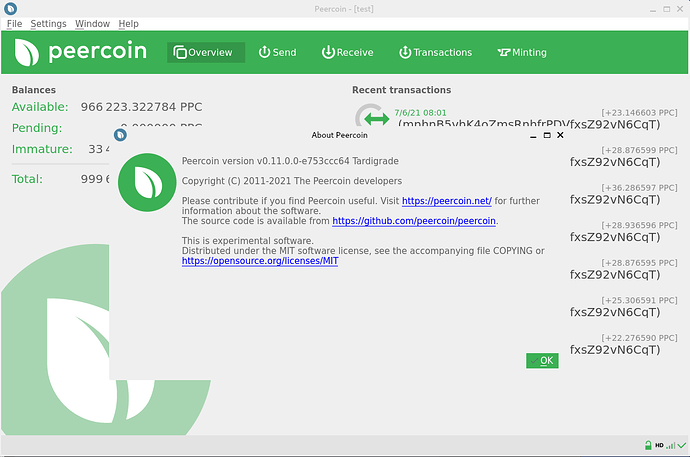Click the Minting anvil icon
This screenshot has height=457, width=690.
coord(504,52)
